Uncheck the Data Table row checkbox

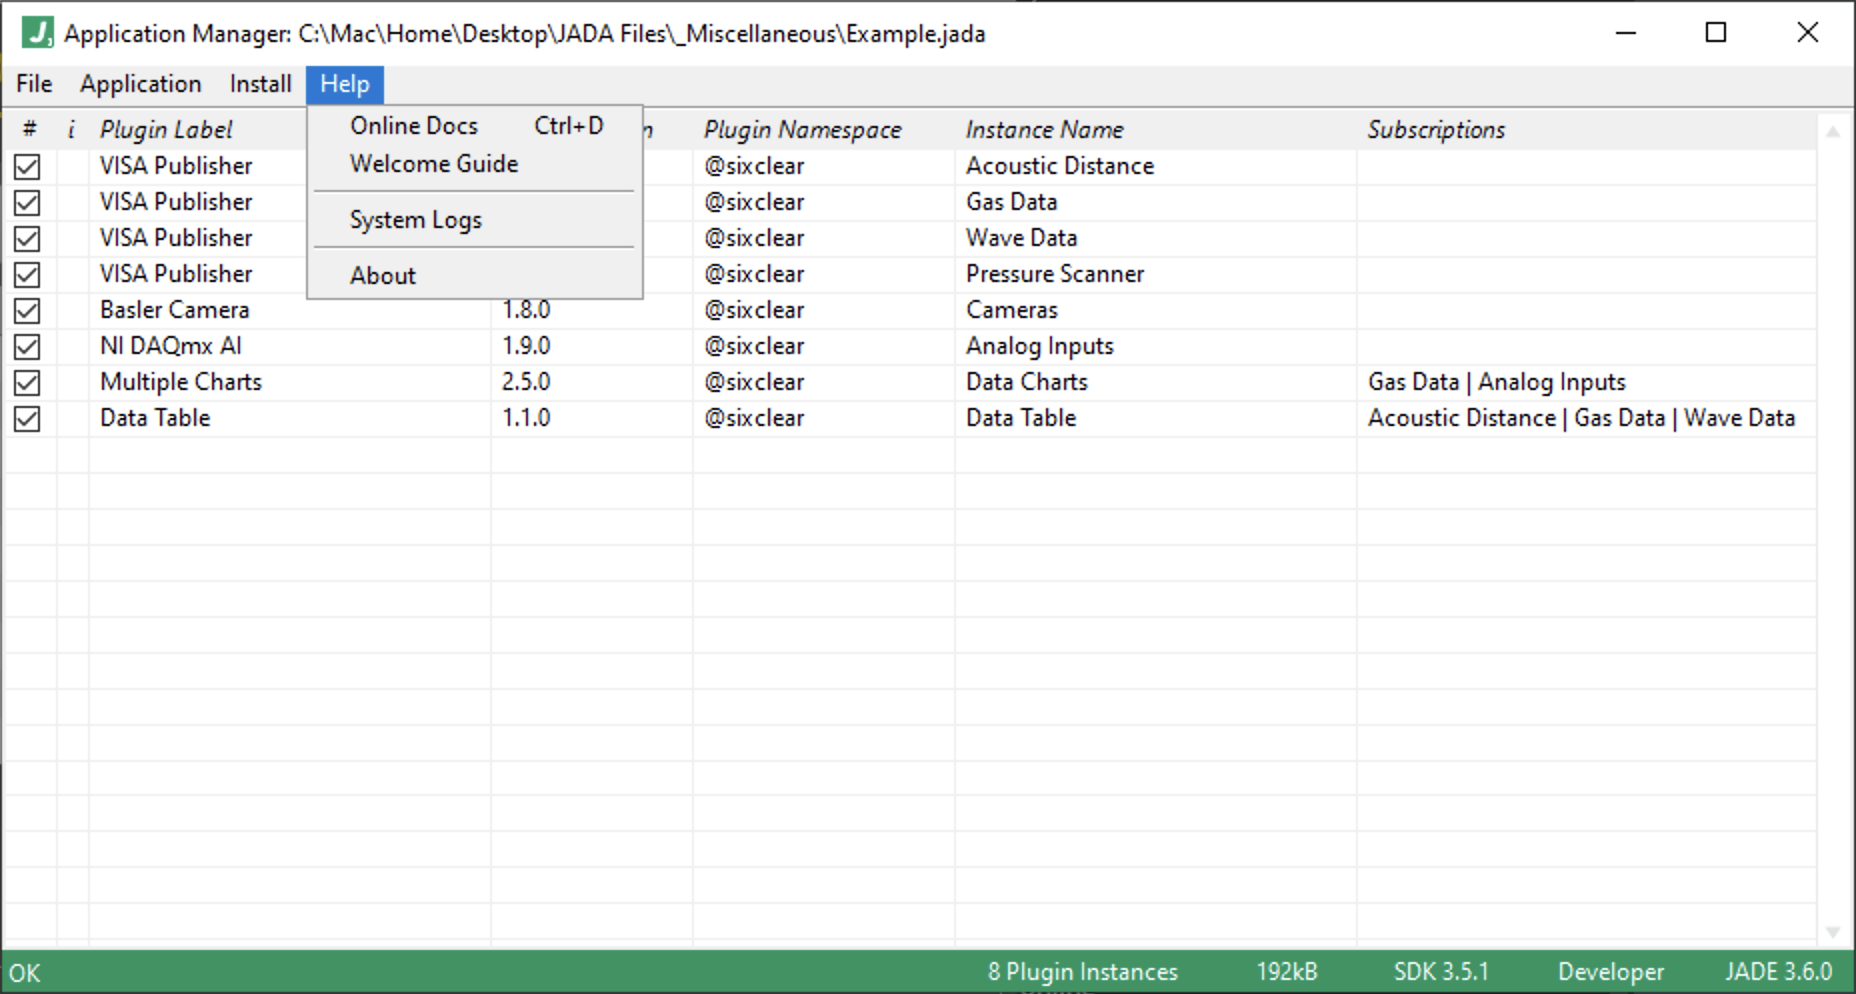pos(27,419)
